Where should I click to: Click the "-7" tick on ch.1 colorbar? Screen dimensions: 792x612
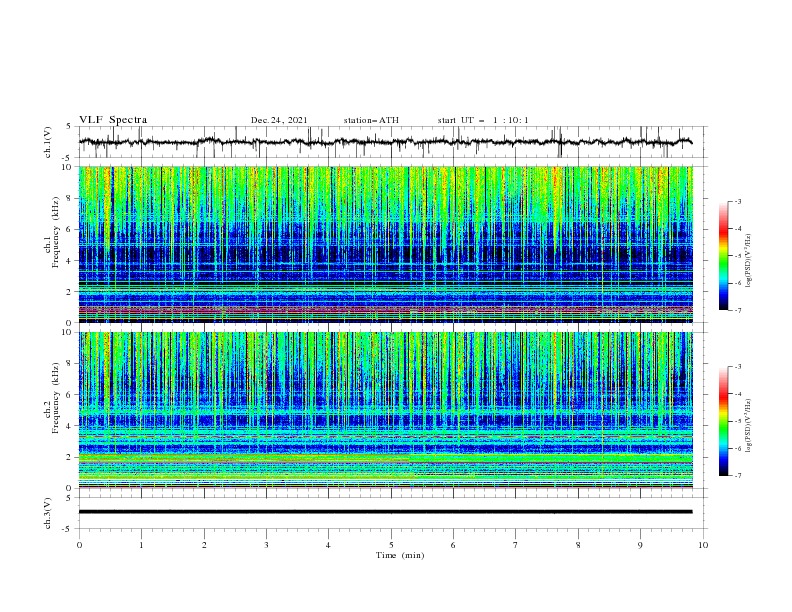(x=737, y=310)
